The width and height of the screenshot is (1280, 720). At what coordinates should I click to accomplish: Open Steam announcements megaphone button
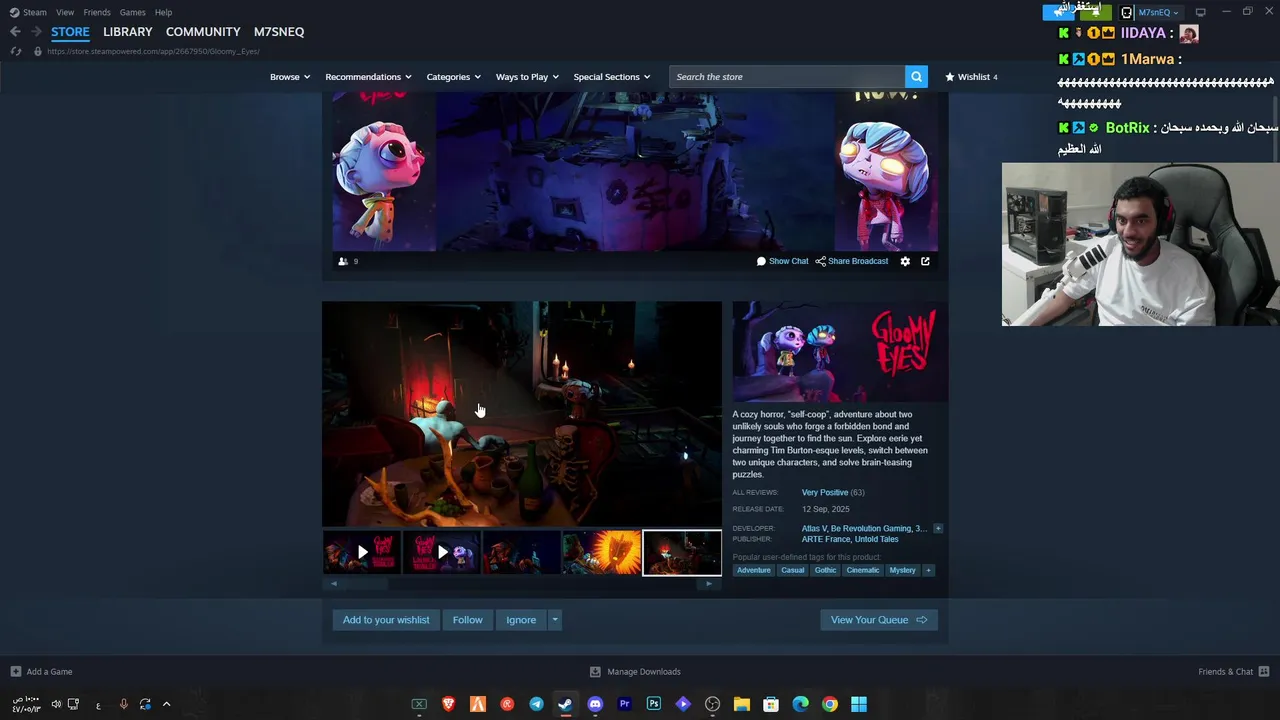[x=1058, y=12]
